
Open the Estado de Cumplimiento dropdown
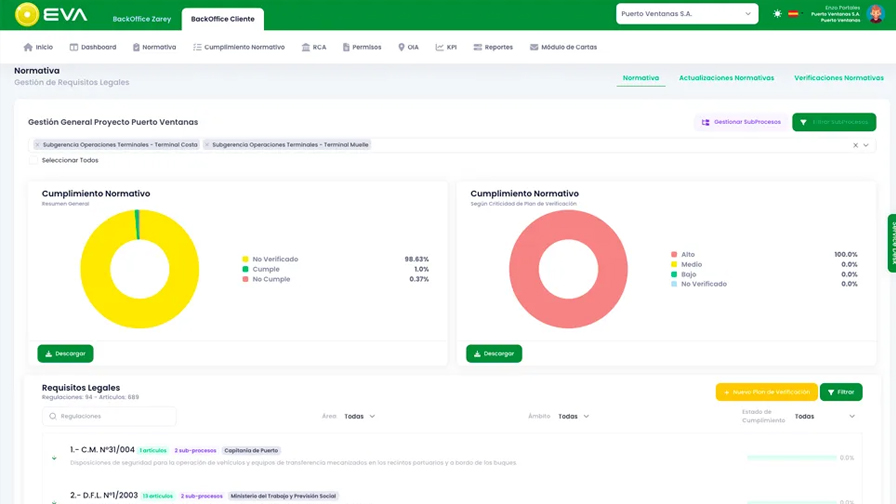click(824, 416)
